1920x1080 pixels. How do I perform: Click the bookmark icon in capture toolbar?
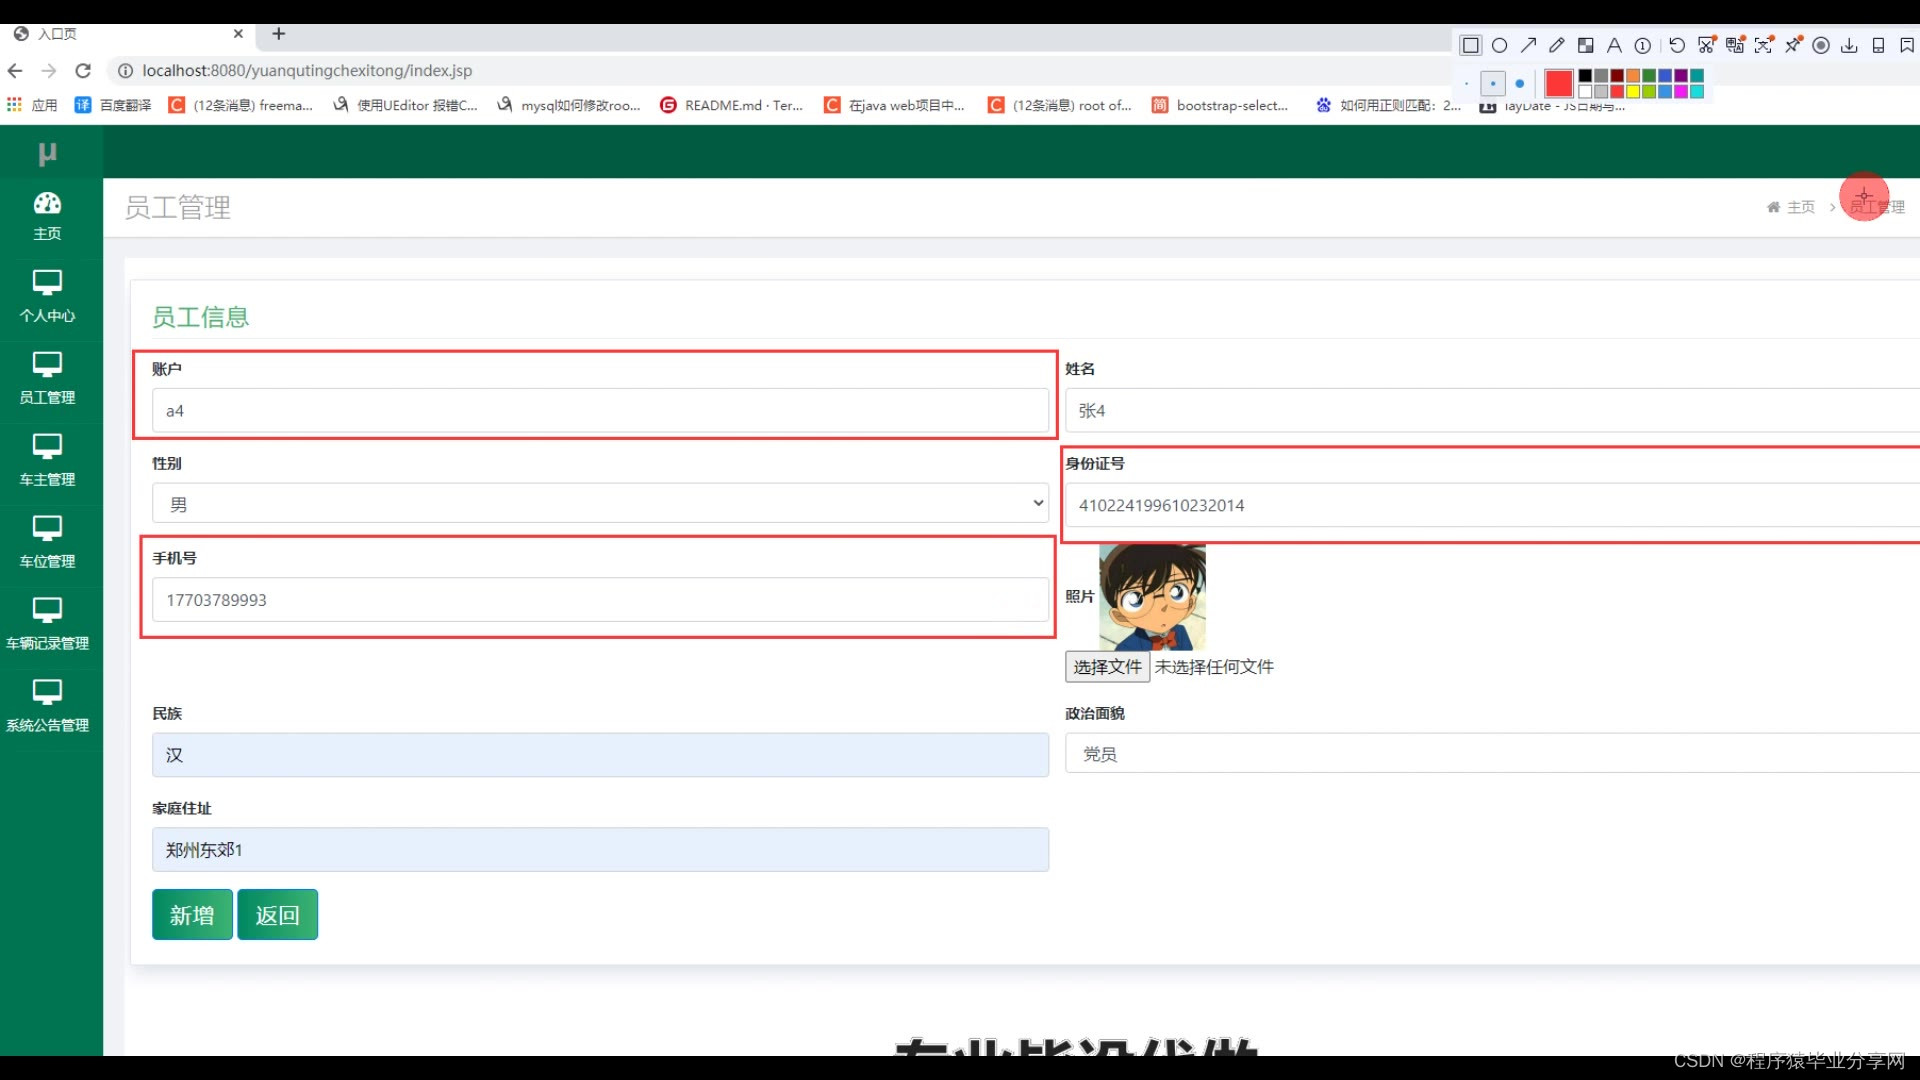1907,45
